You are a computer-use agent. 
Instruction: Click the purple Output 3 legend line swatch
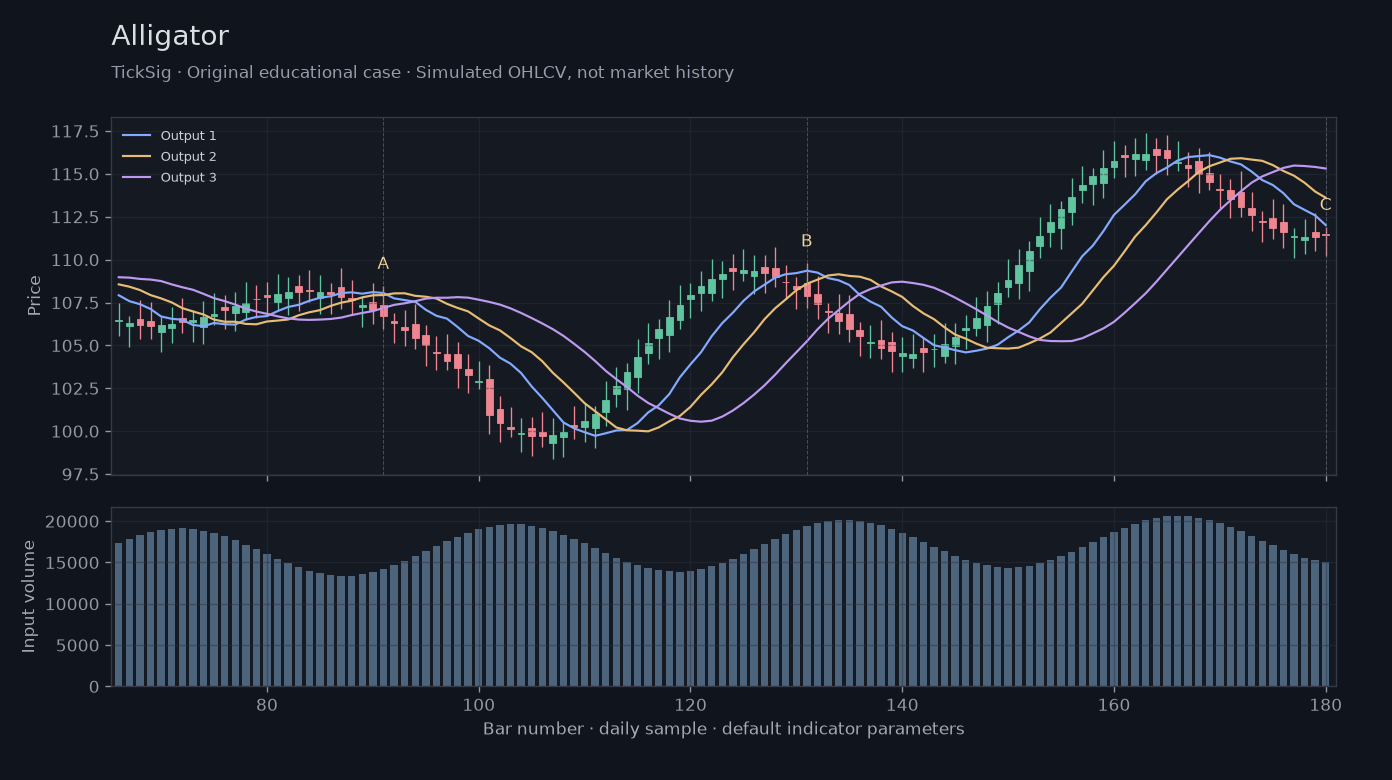tap(137, 178)
